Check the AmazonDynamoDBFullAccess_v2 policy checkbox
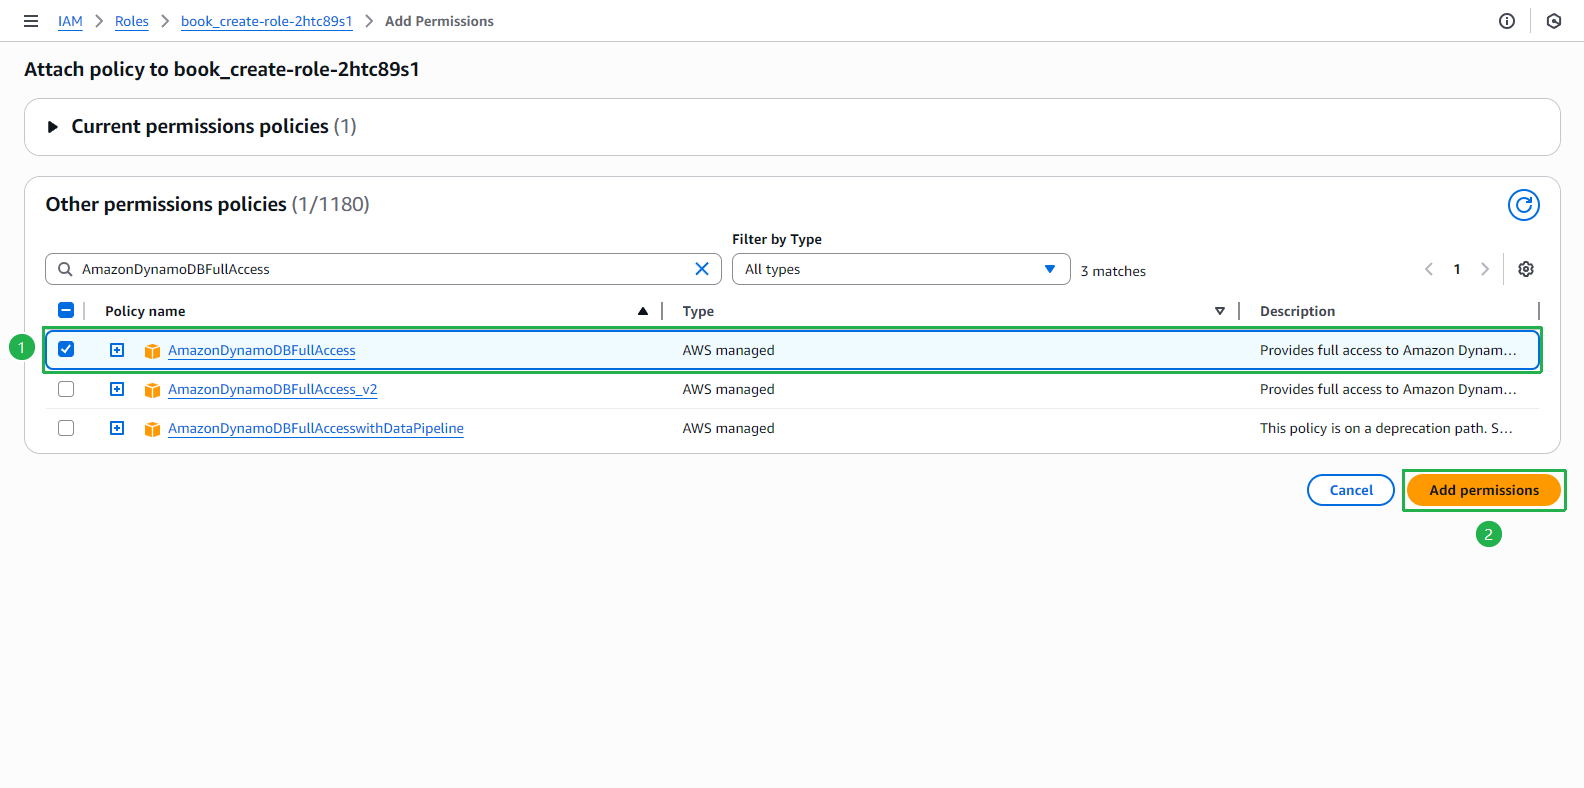Image resolution: width=1584 pixels, height=788 pixels. (66, 389)
